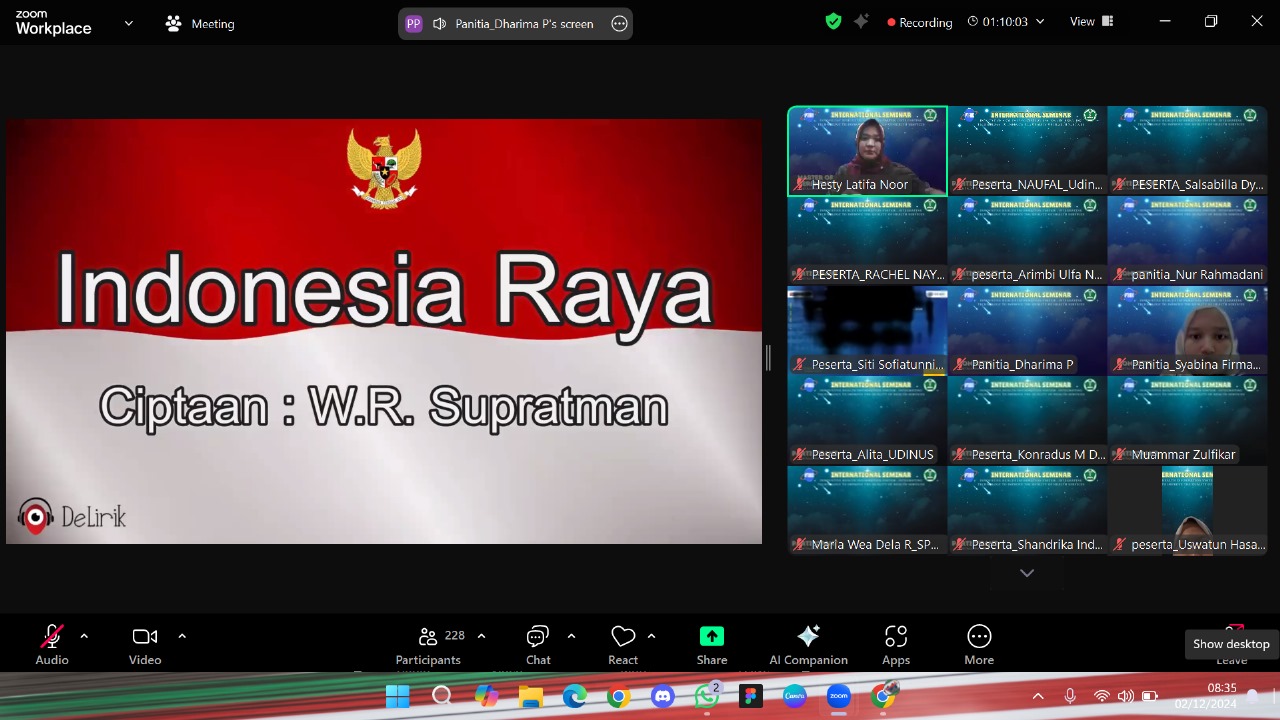Expand the chat options arrow
Viewport: 1280px width, 720px height.
(571, 636)
